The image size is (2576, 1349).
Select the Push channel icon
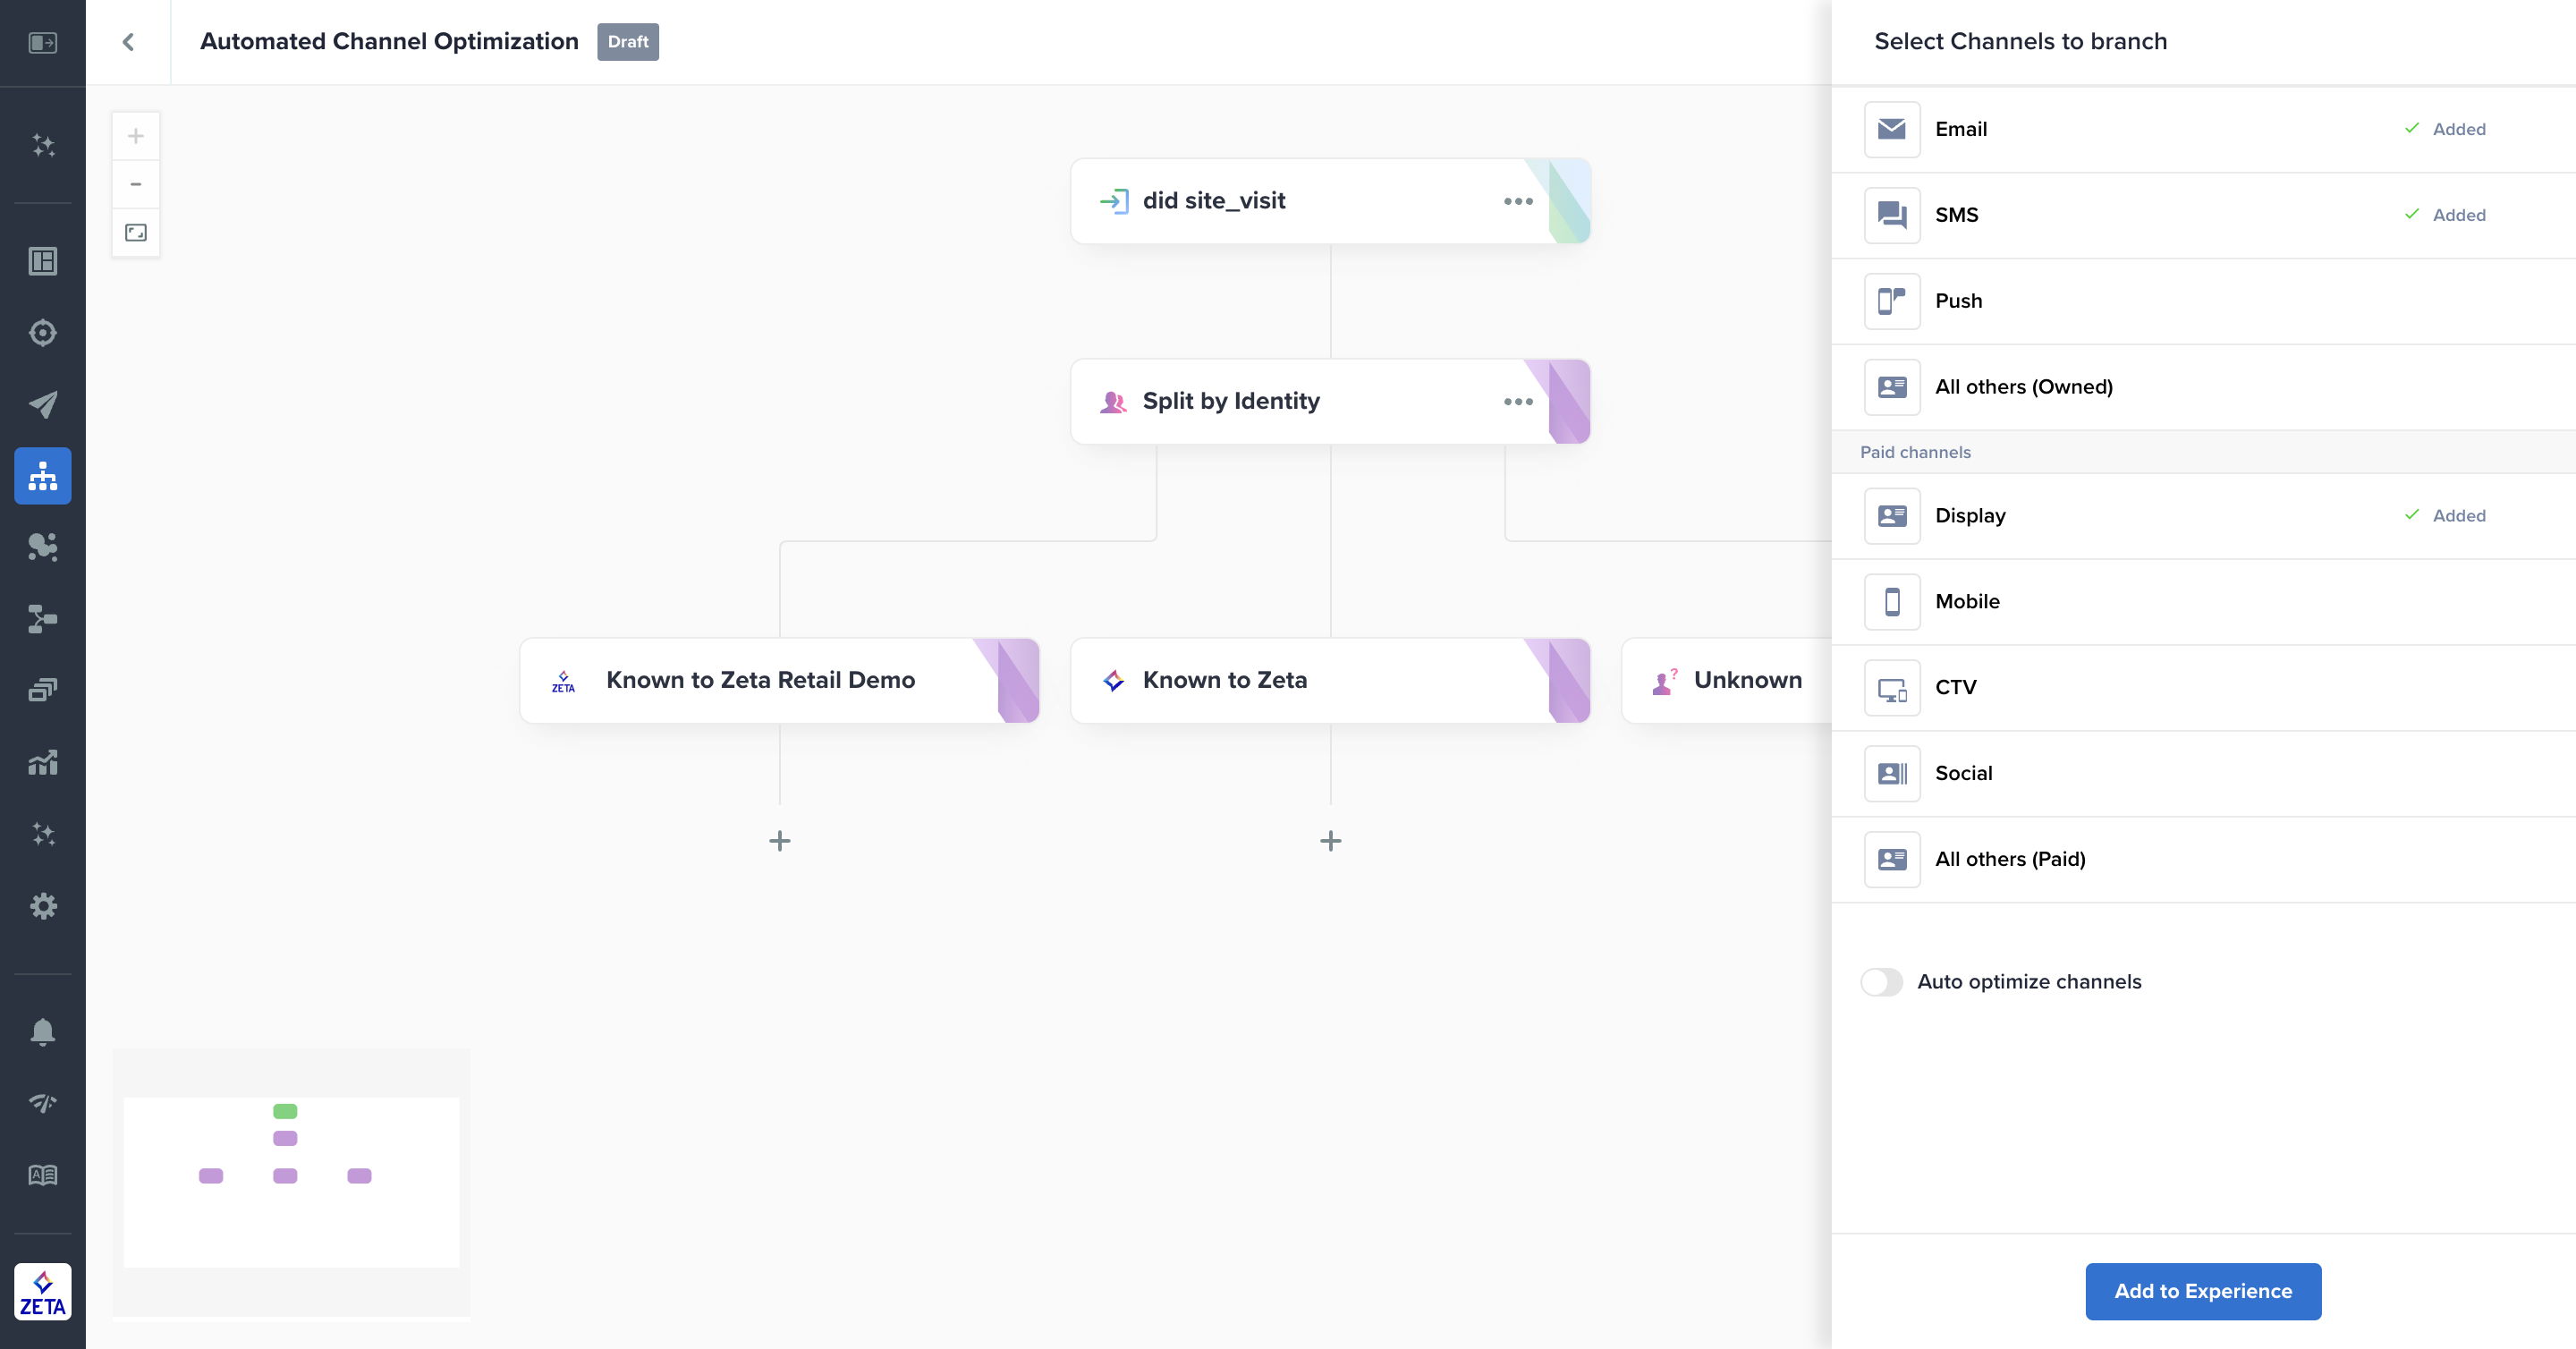click(1891, 301)
